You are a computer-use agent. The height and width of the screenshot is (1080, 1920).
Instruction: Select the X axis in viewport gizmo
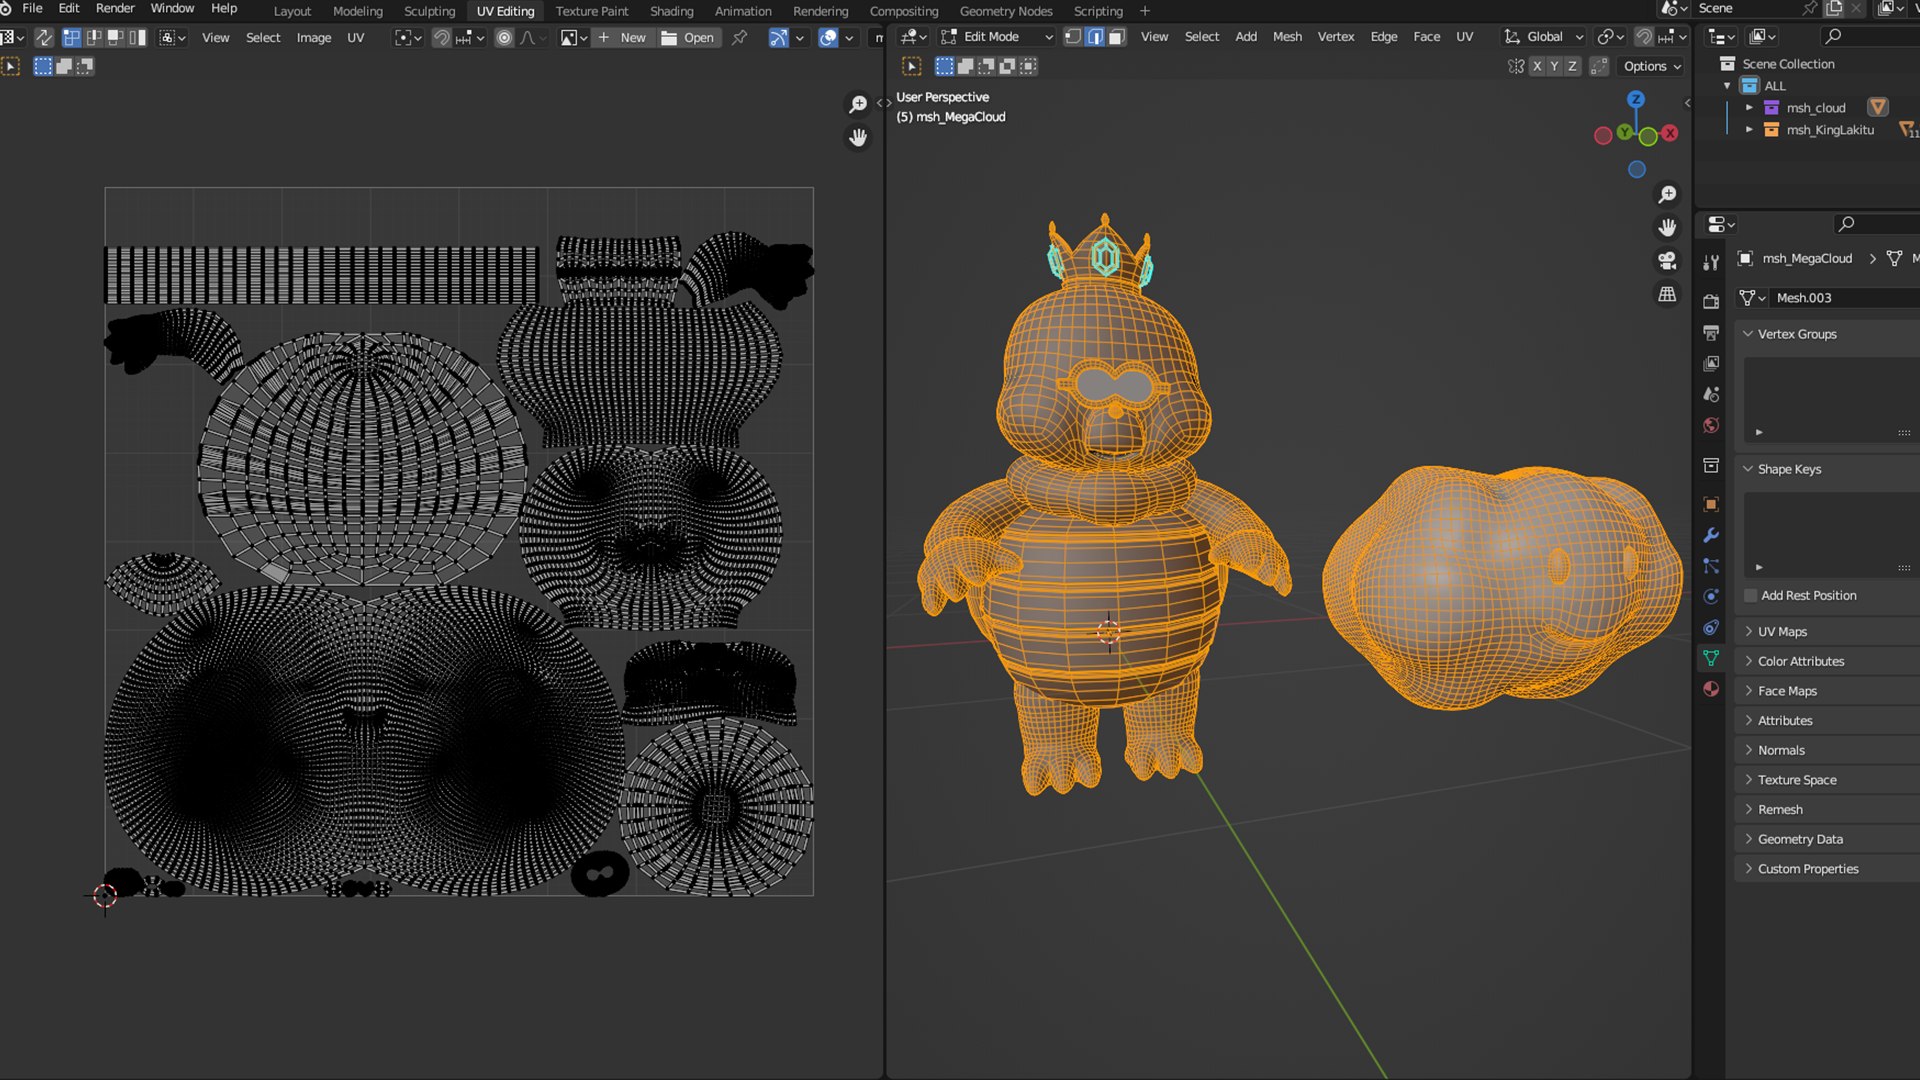(x=1670, y=133)
